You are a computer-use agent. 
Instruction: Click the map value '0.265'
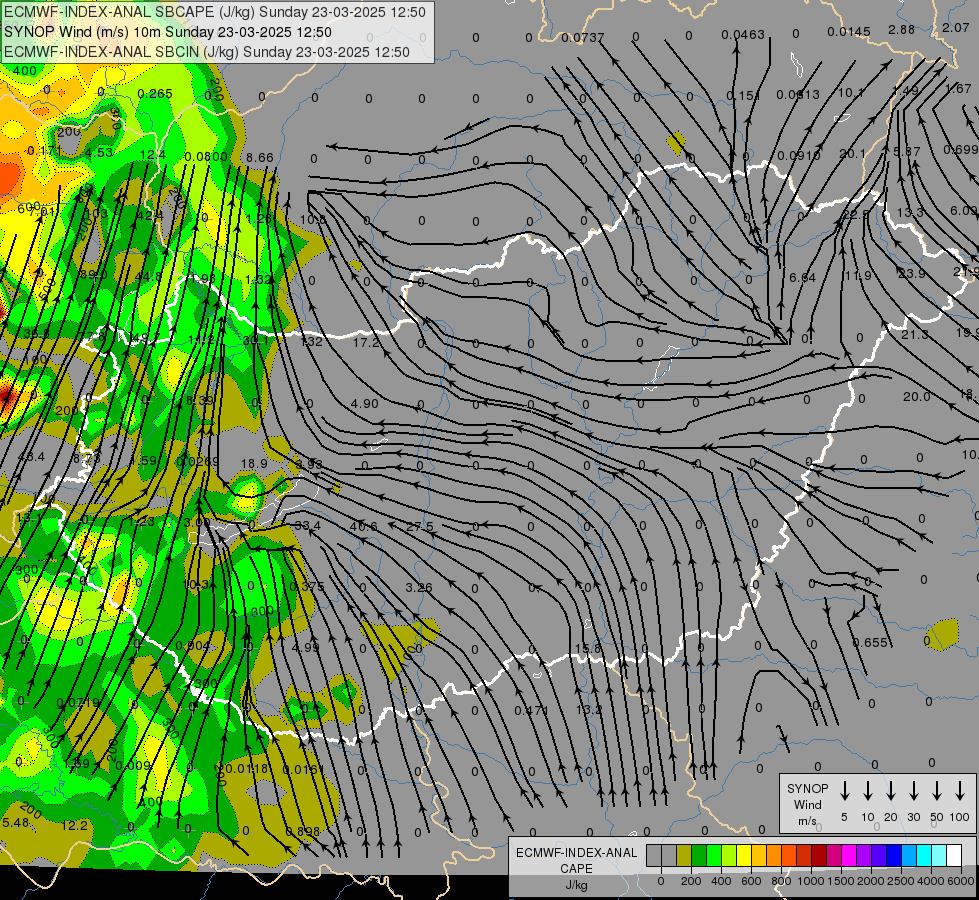155,94
